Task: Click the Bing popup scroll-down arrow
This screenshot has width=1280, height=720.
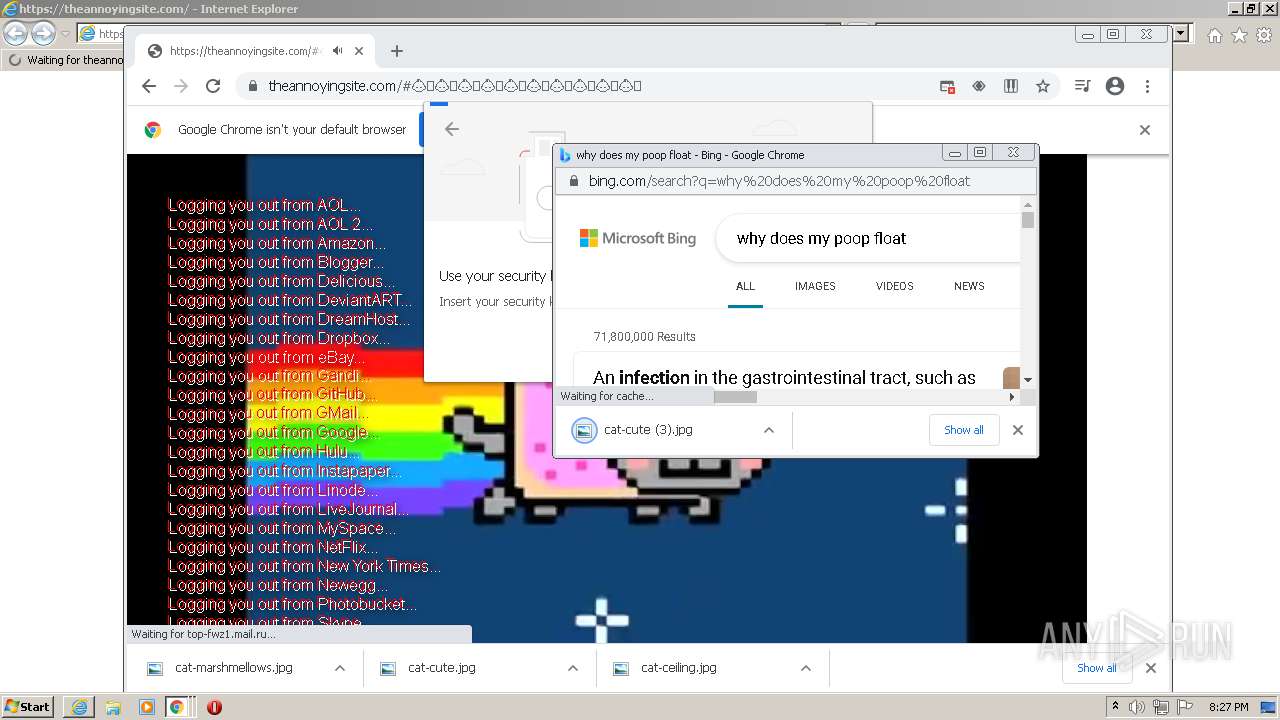Action: pos(1028,381)
